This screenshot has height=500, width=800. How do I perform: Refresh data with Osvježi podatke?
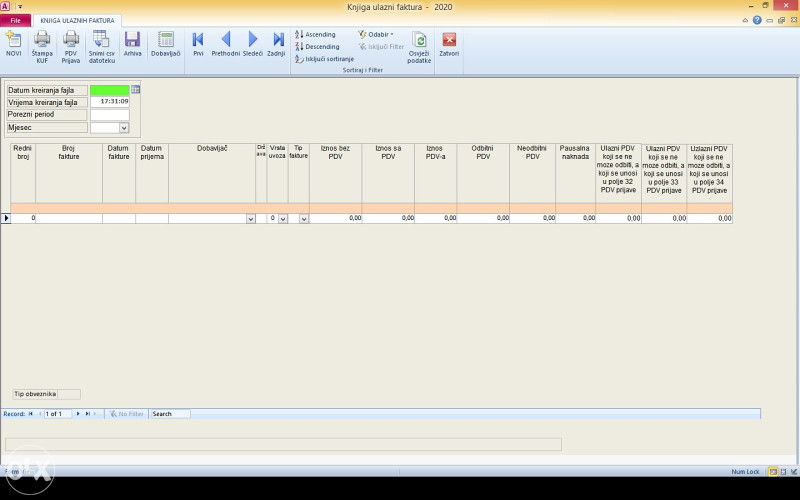(x=419, y=48)
